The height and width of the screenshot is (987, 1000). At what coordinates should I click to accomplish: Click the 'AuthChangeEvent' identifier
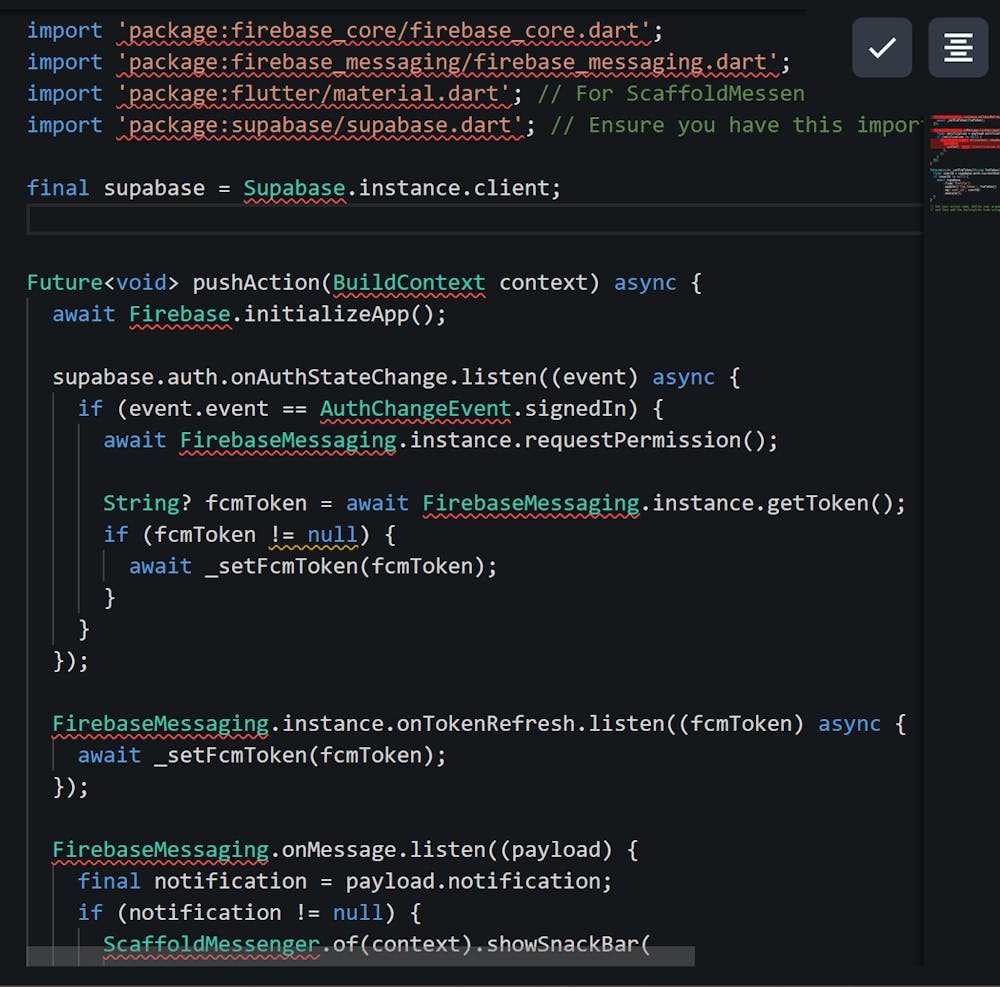415,409
